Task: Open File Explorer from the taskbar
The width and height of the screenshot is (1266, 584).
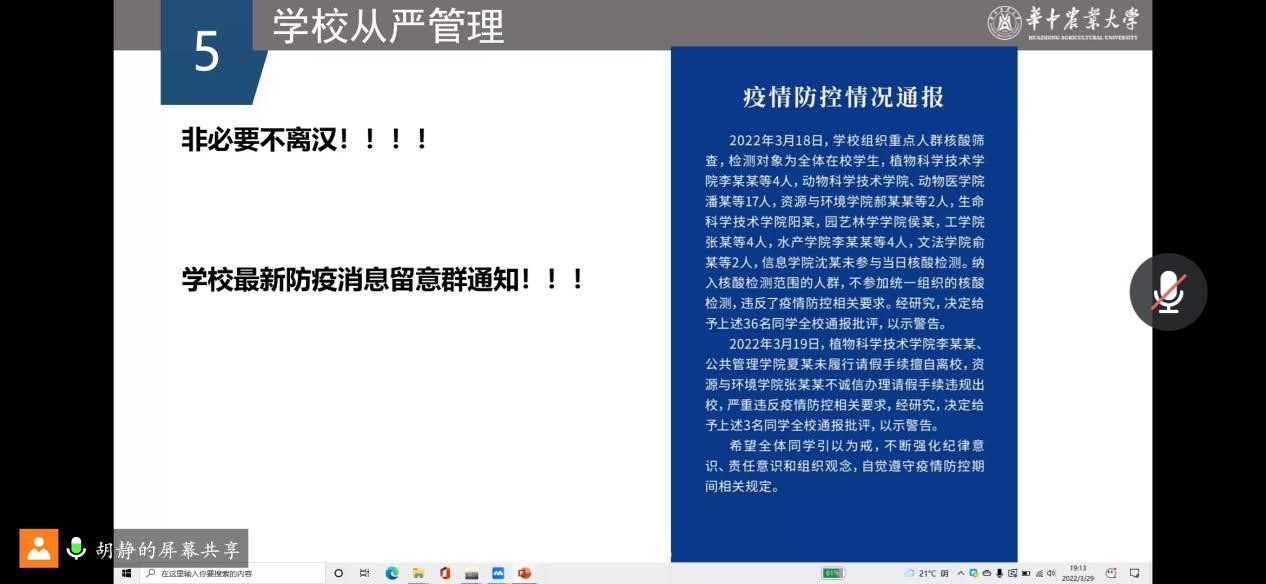Action: [419, 573]
